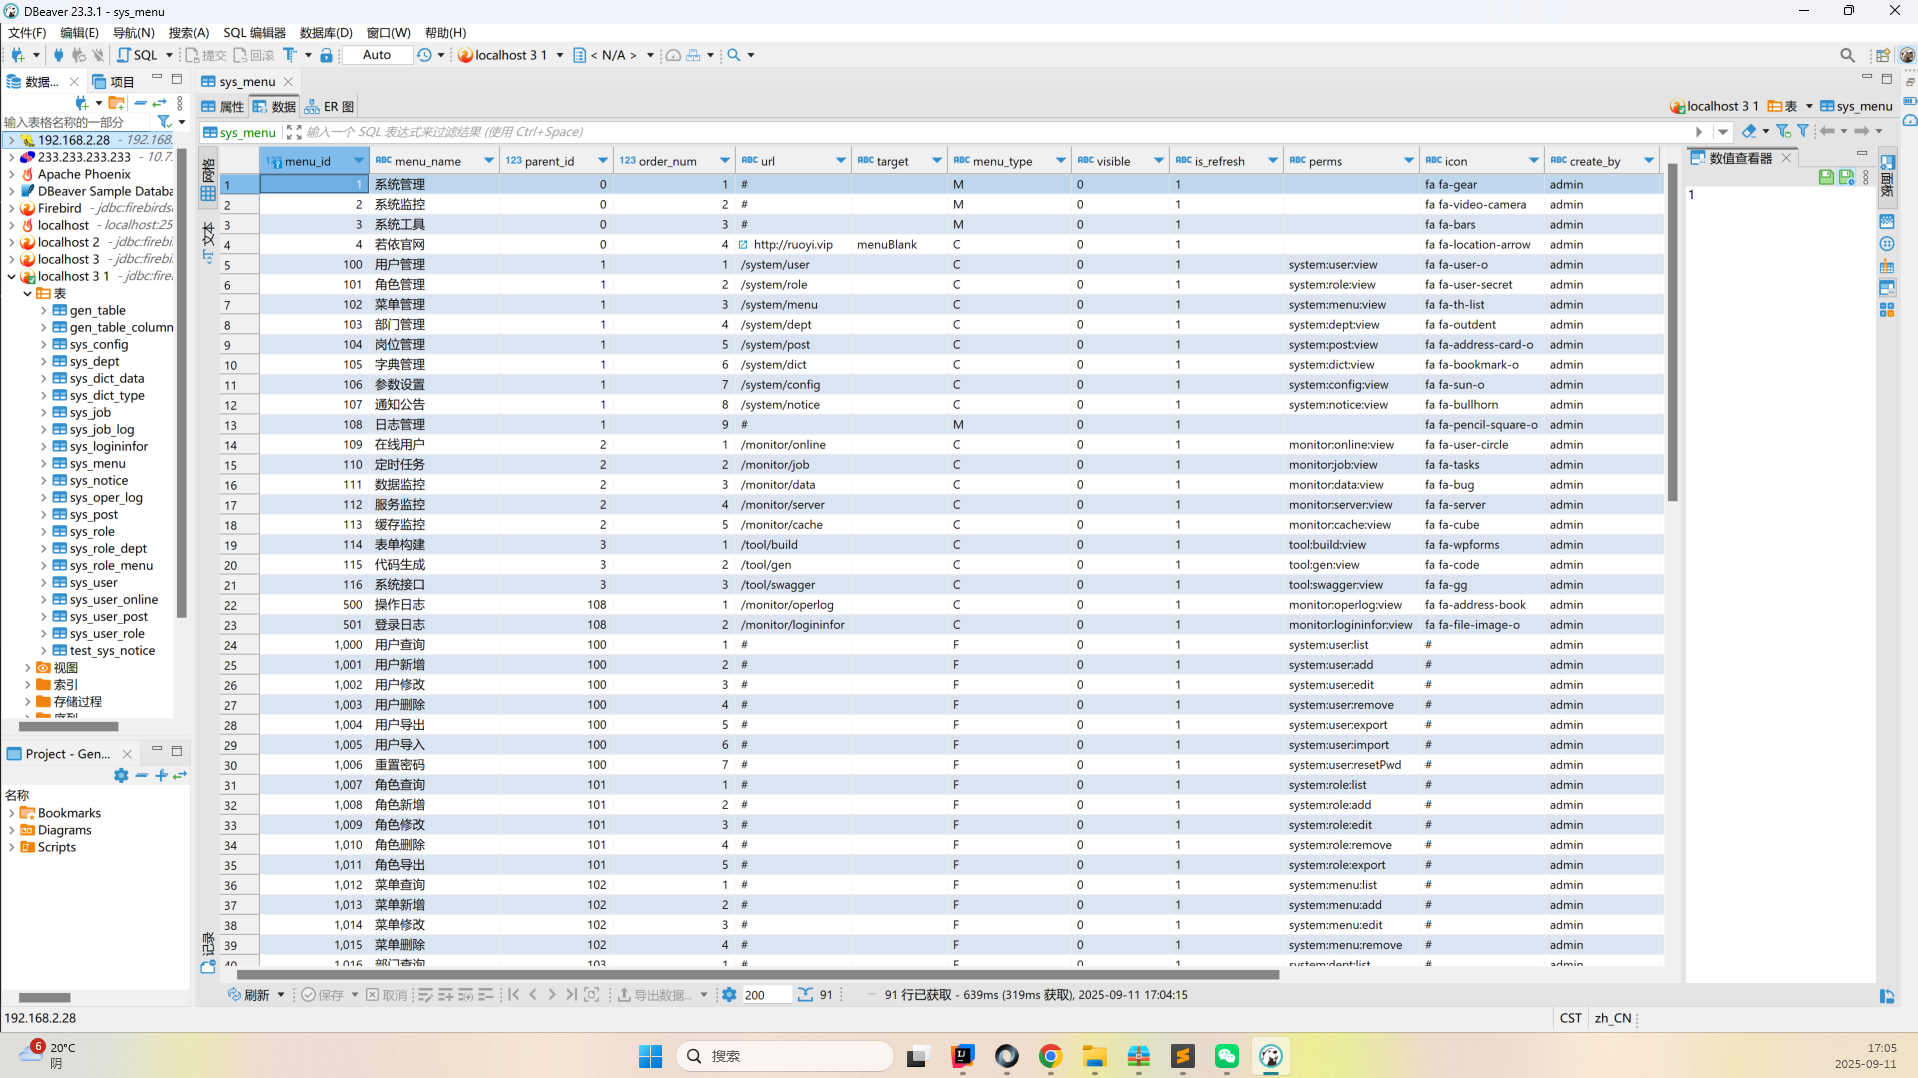
Task: Switch to the 项目 tab
Action: (x=113, y=82)
